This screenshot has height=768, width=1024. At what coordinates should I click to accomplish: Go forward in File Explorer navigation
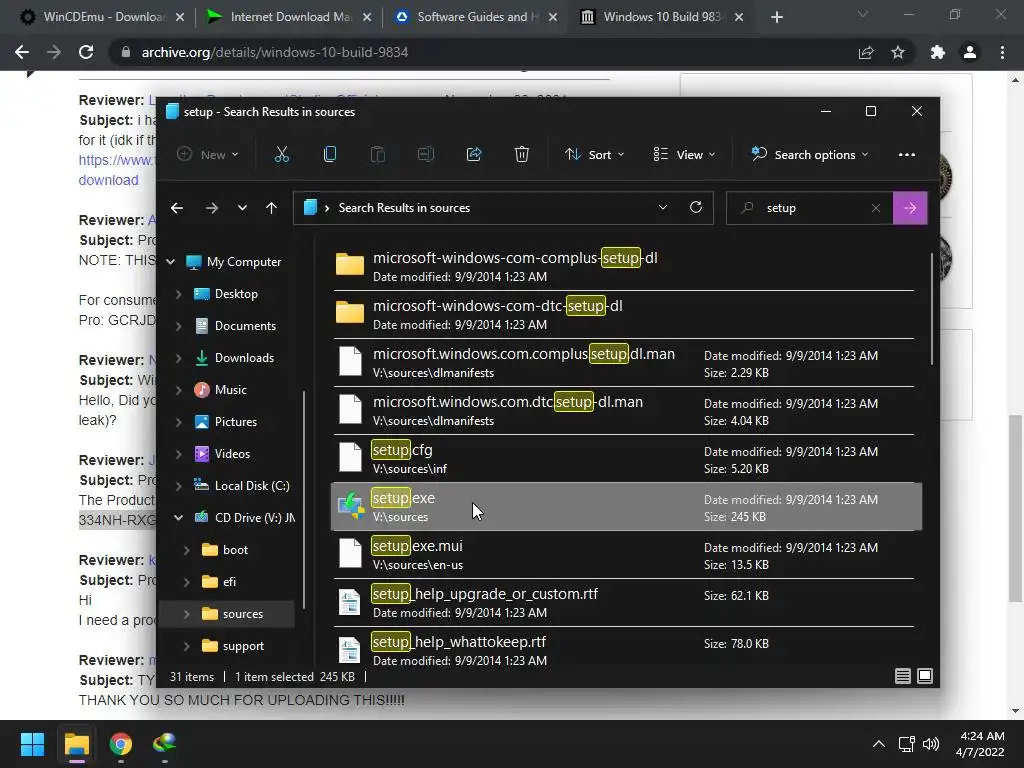212,208
